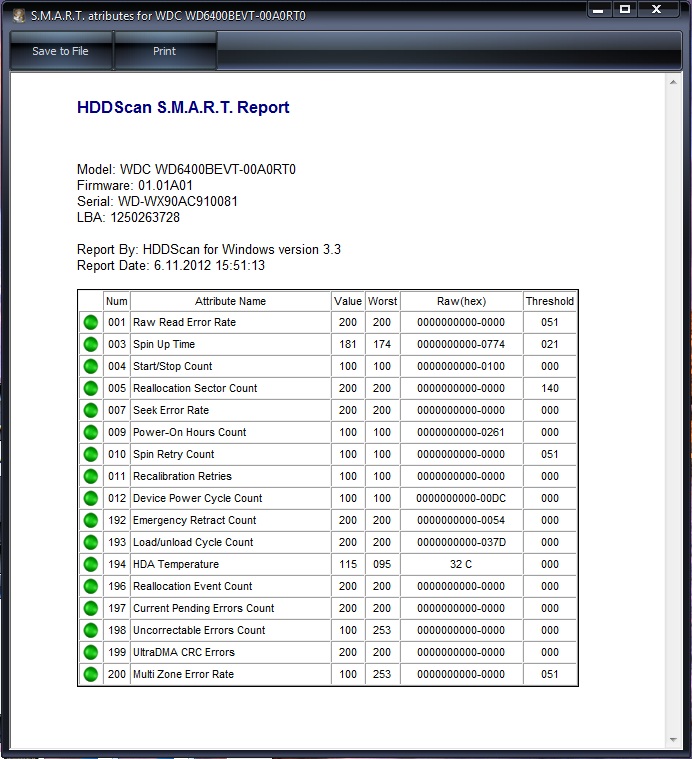Click attribute number 194 cell
The image size is (692, 759).
point(117,564)
